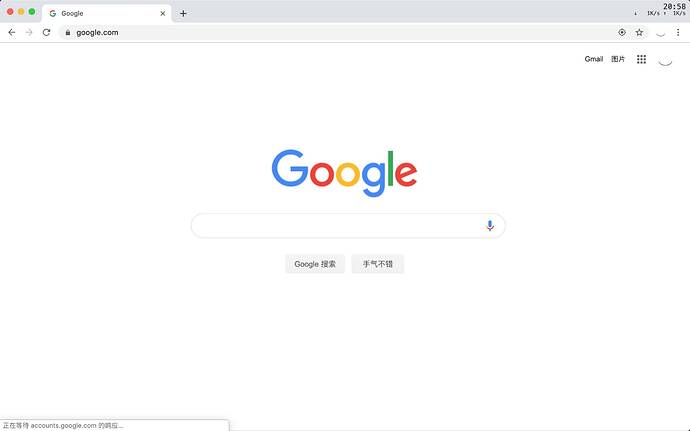Reload the page with the refresh icon
This screenshot has width=690, height=431.
coord(46,33)
